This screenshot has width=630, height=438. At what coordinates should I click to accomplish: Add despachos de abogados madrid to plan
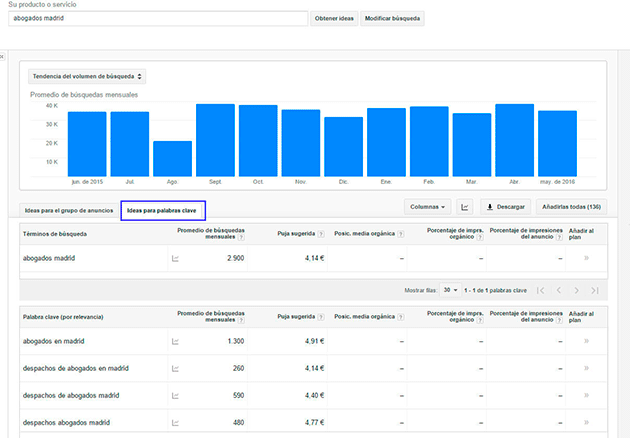(x=586, y=395)
